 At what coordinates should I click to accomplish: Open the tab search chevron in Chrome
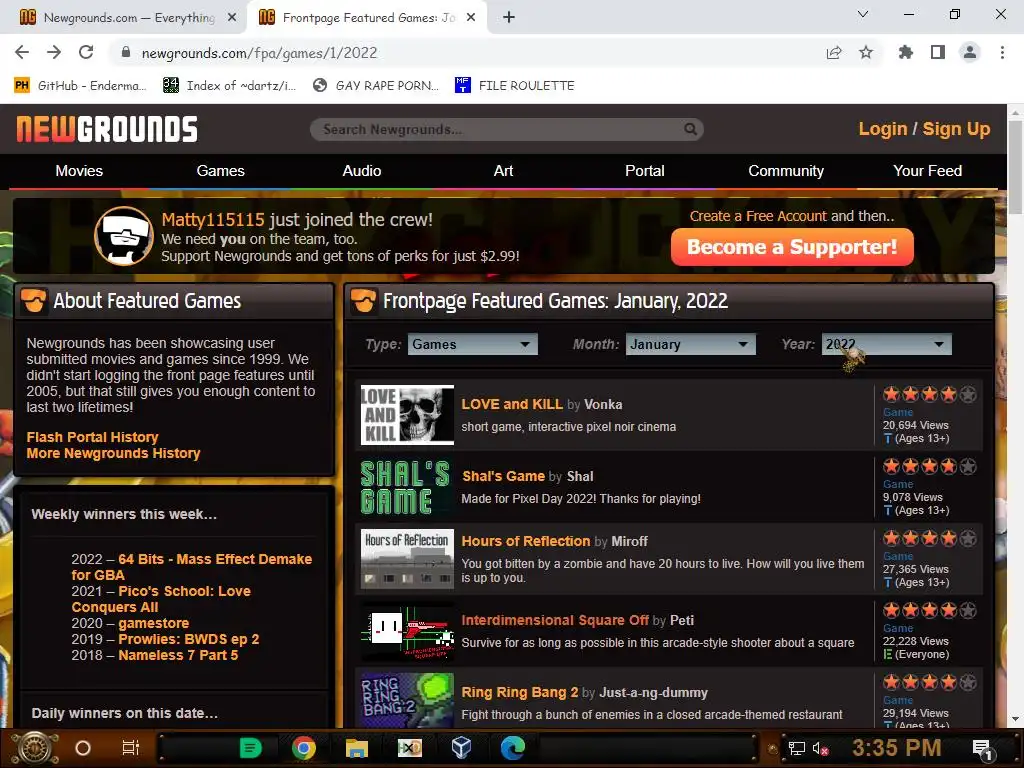pos(863,14)
